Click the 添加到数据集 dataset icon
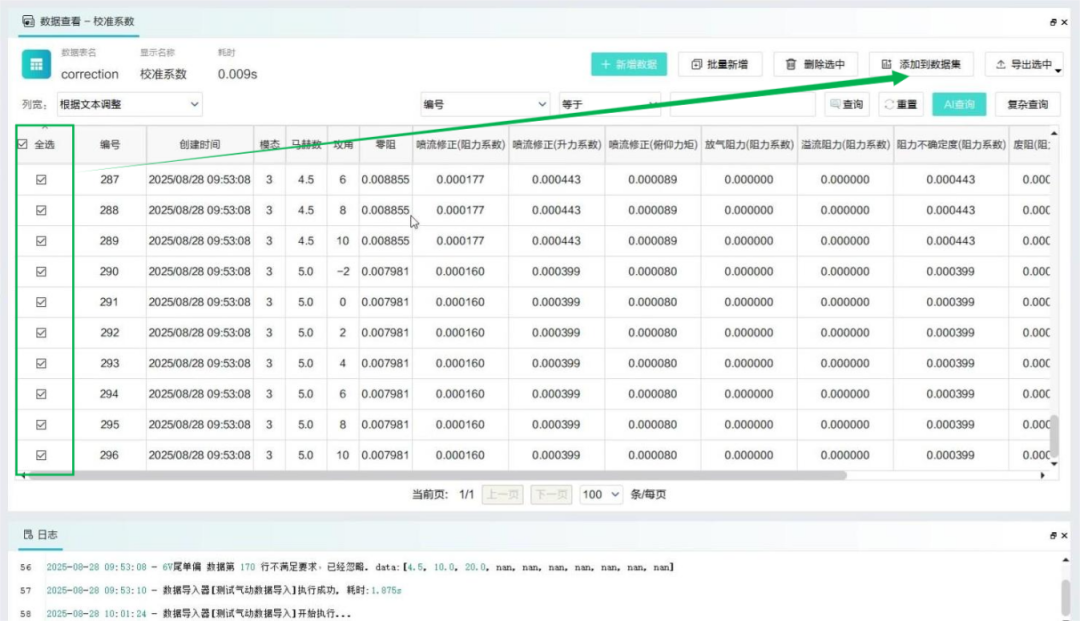The width and height of the screenshot is (1080, 621). pyautogui.click(x=887, y=65)
